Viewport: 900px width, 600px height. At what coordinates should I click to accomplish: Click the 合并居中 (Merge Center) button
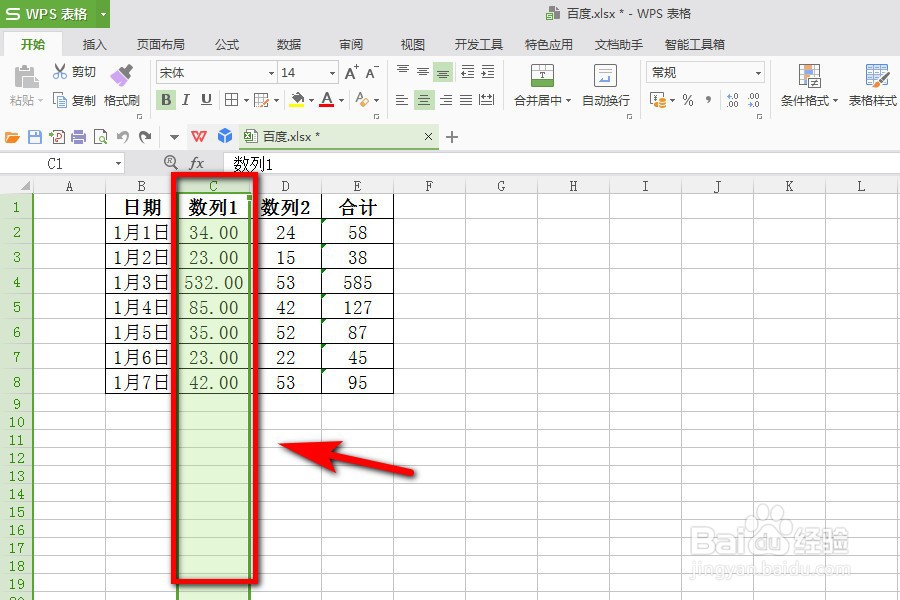click(x=538, y=100)
